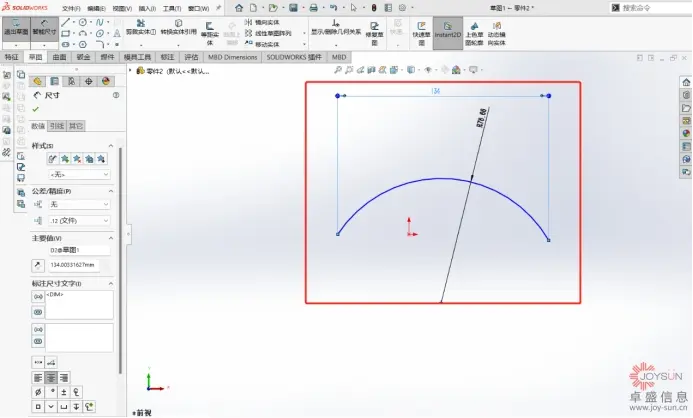Click the Rebuild traffic light icon

click(x=374, y=8)
